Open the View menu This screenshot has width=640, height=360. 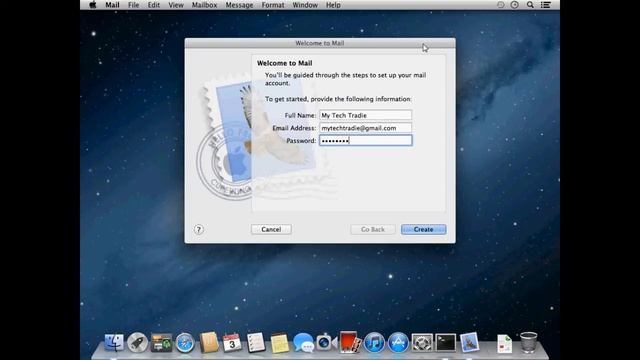[x=176, y=5]
